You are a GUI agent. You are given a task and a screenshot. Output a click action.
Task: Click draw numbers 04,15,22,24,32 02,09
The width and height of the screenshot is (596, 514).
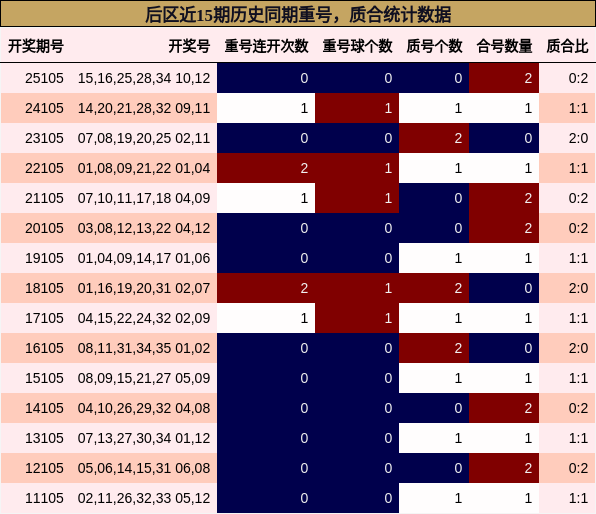click(144, 318)
